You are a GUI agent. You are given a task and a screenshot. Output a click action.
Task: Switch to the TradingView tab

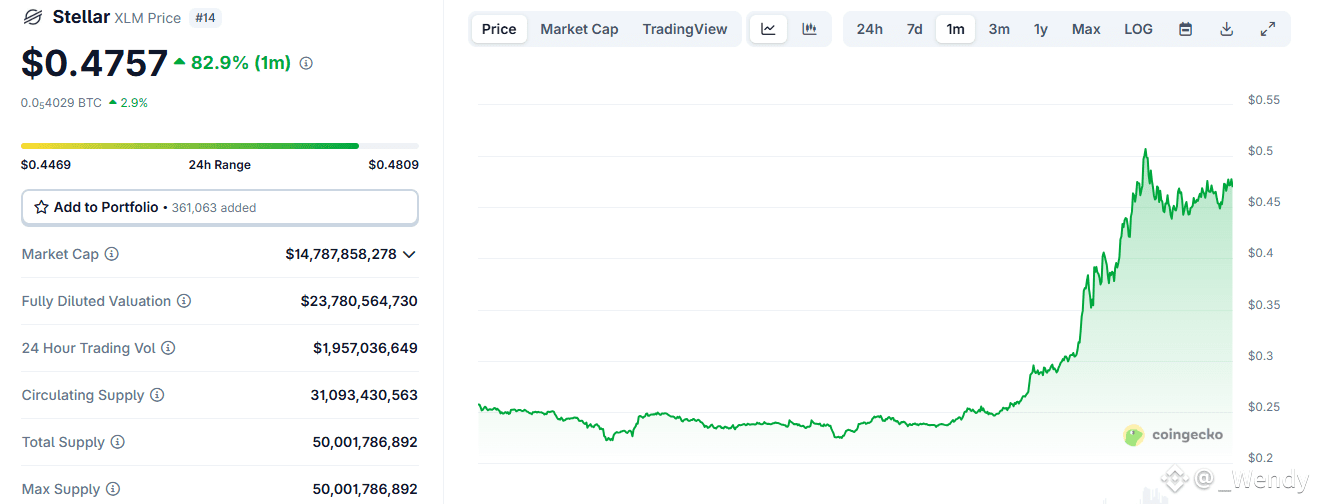pyautogui.click(x=685, y=29)
